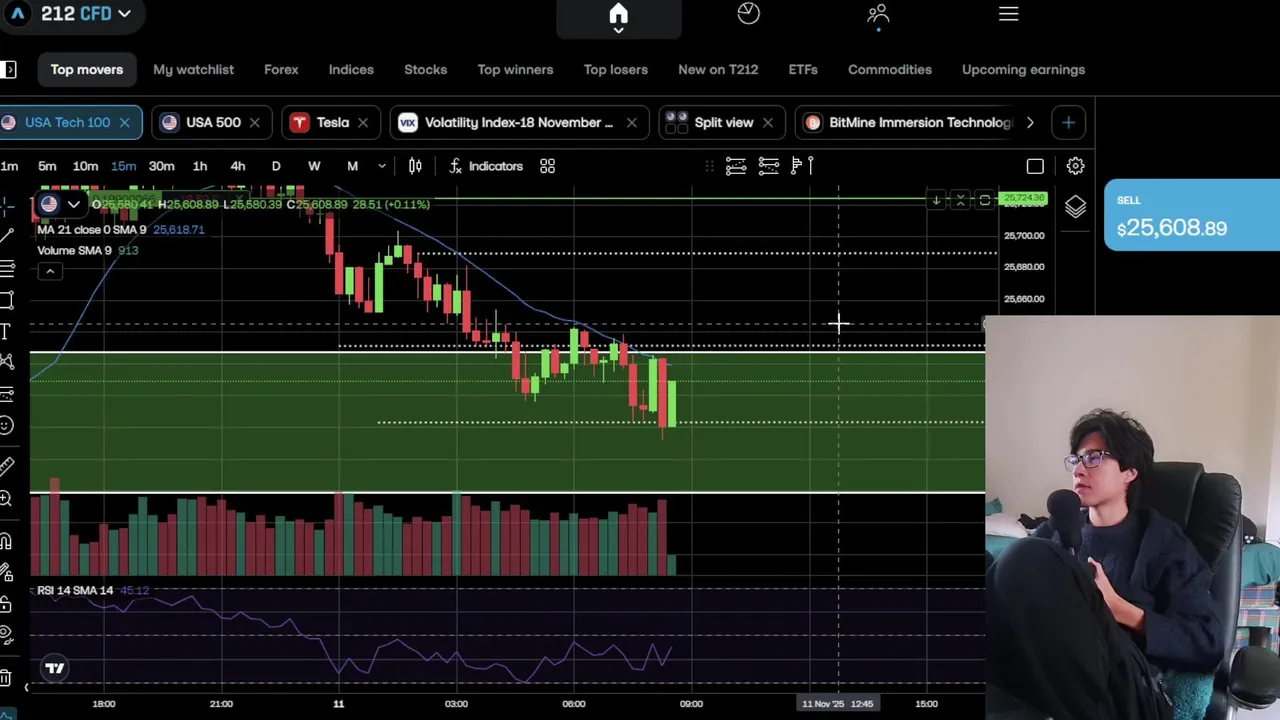Click the MA 21 close indicator label
The height and width of the screenshot is (720, 1280).
click(x=91, y=230)
